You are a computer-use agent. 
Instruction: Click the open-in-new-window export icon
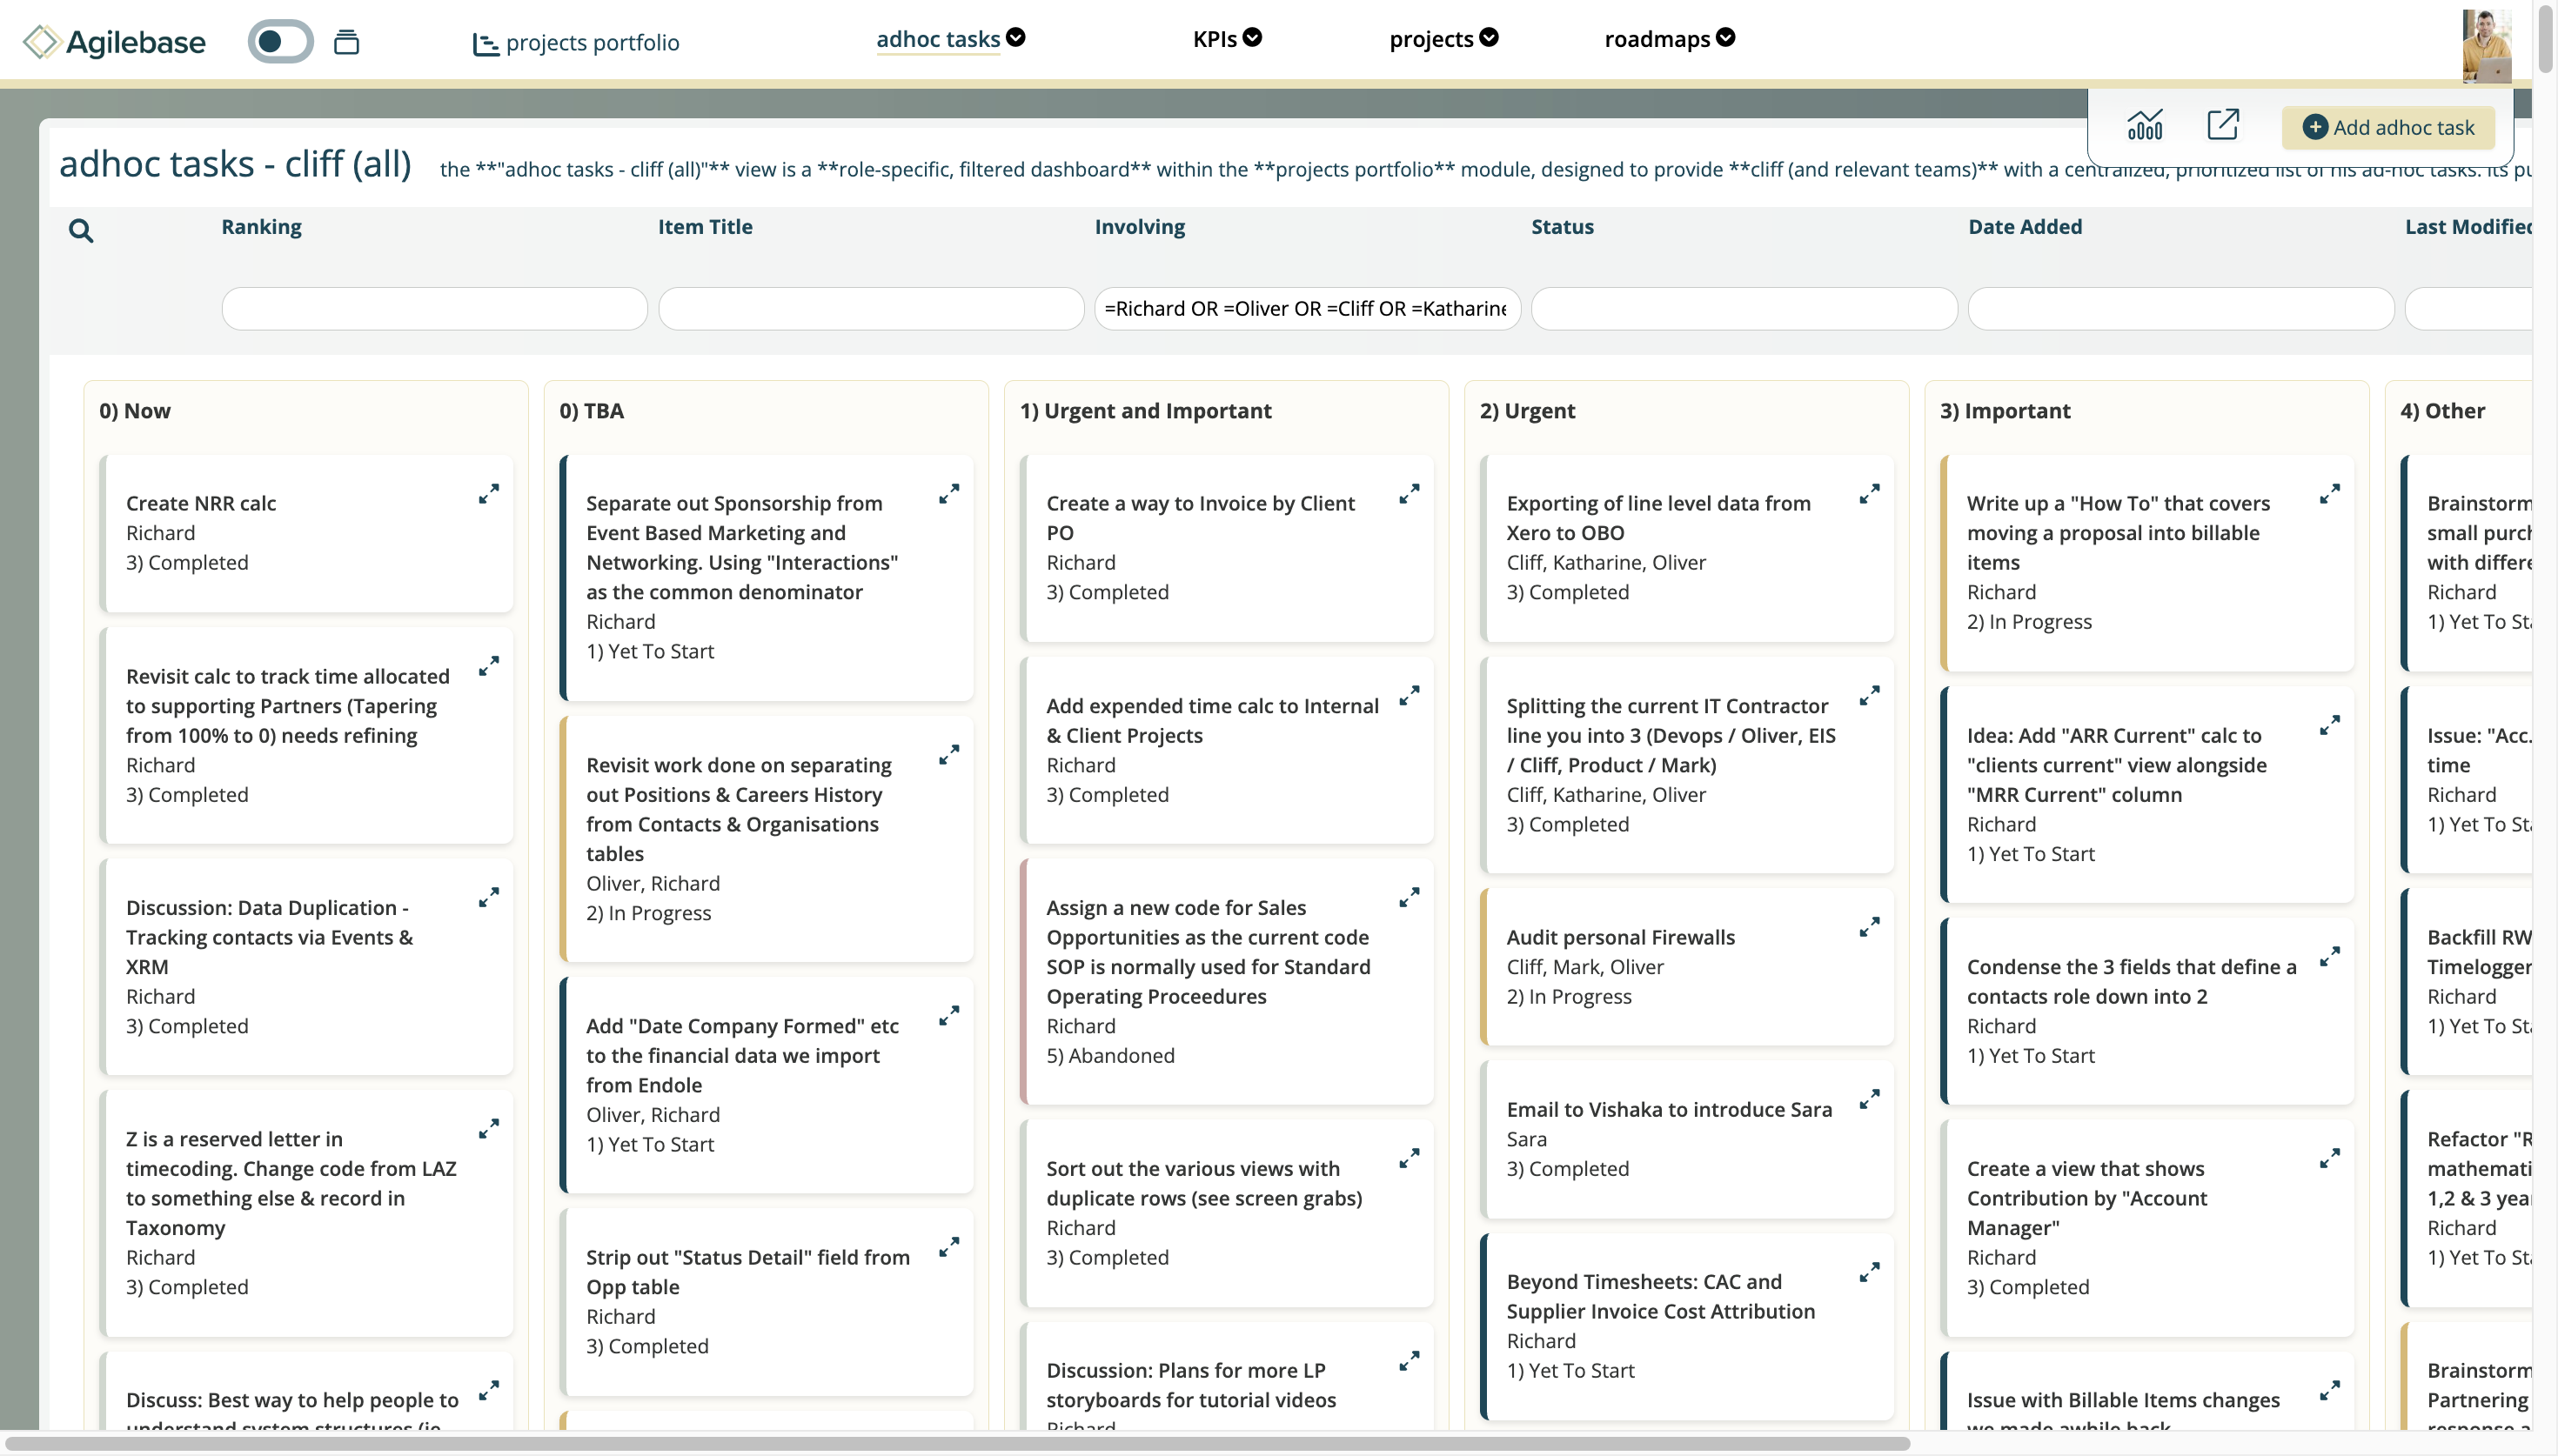point(2222,126)
